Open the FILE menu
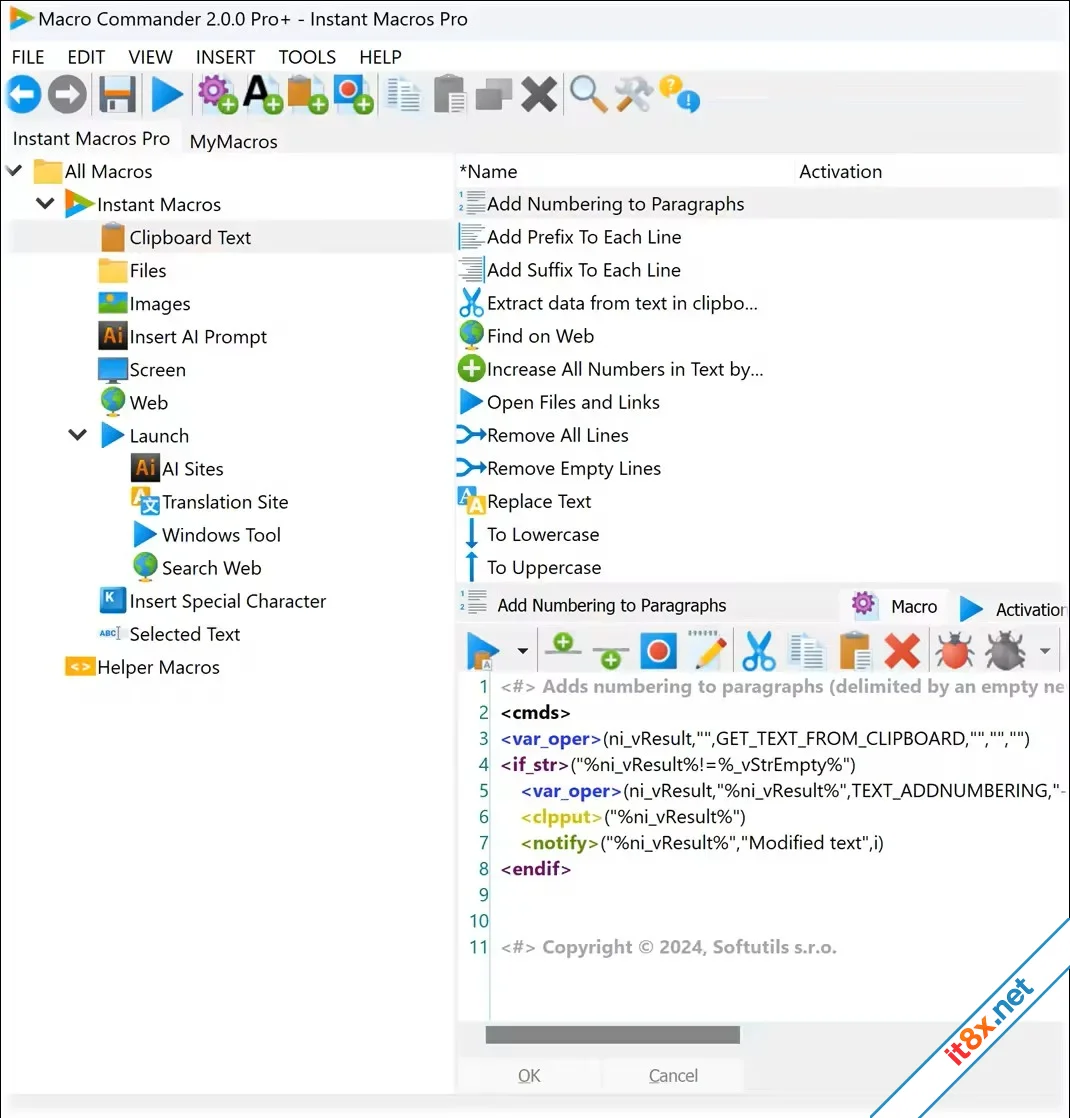The image size is (1070, 1118). [x=28, y=57]
